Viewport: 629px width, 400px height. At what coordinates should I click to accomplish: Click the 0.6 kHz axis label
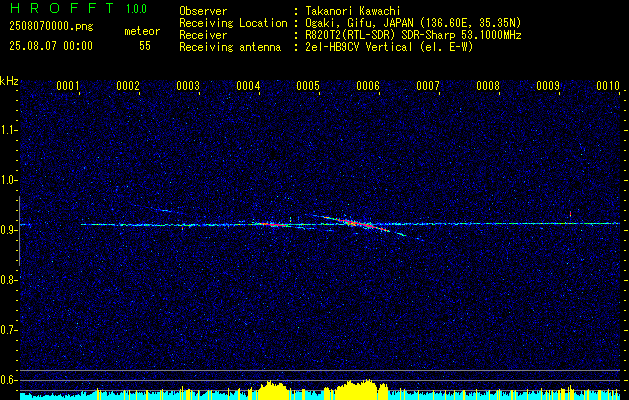point(9,380)
